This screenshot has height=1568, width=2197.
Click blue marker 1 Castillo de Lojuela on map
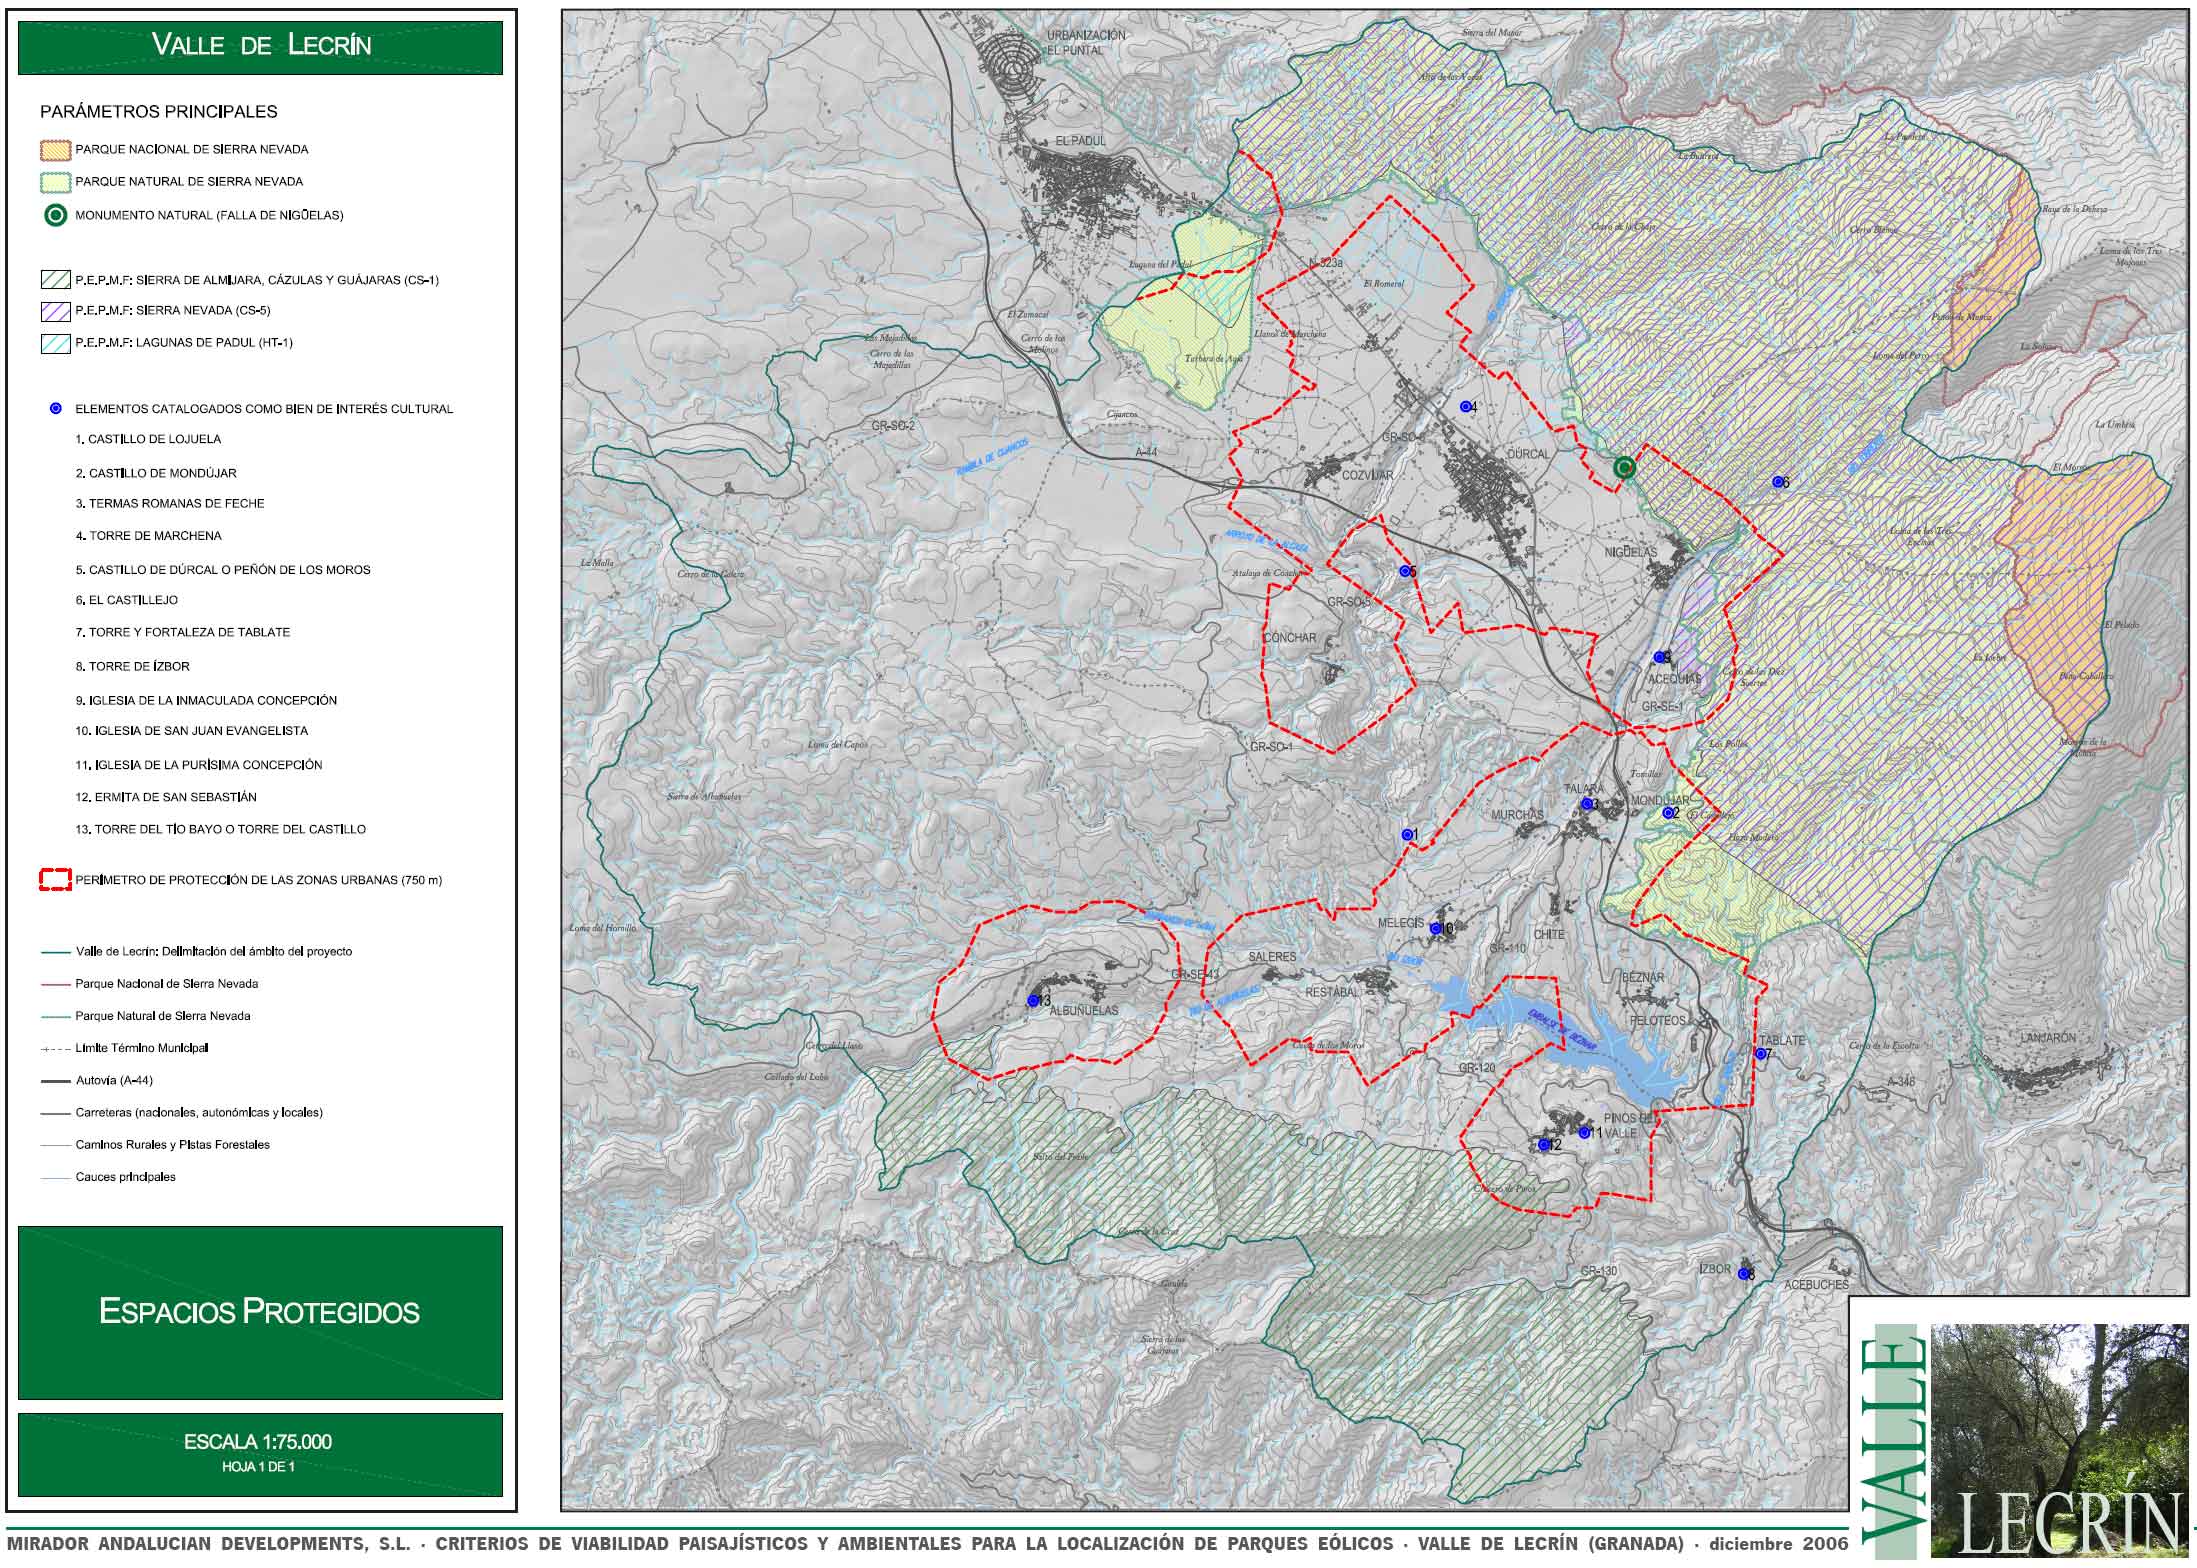click(1406, 835)
